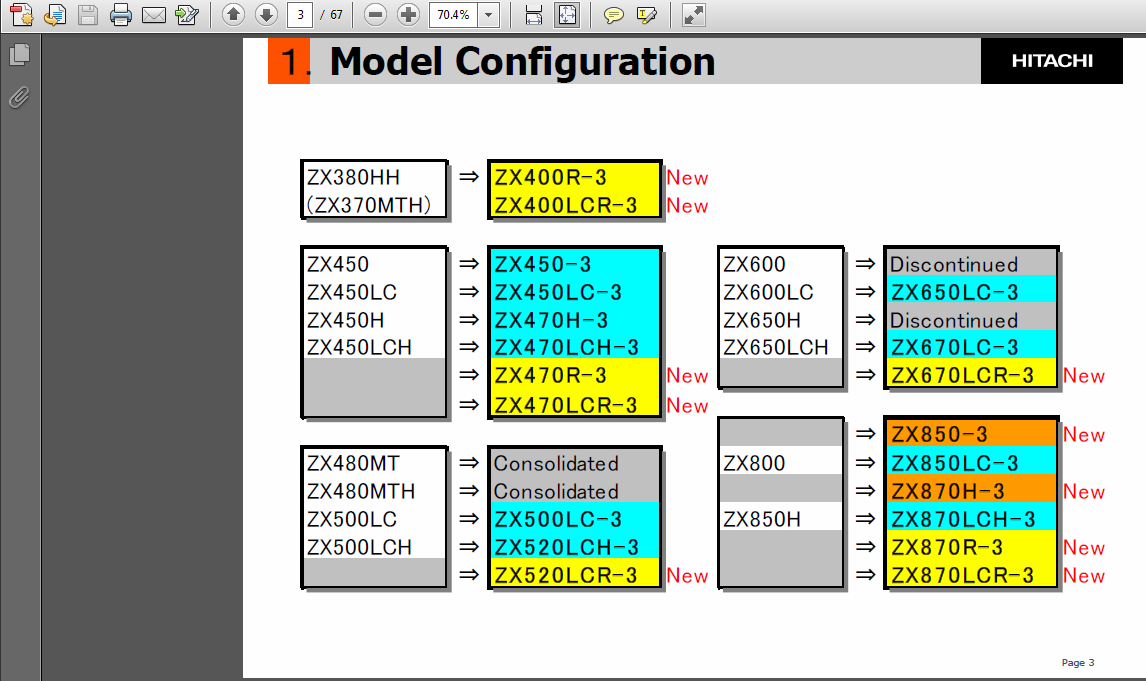Click the zoom percentage field 70.4%
The image size is (1146, 681).
coord(453,15)
